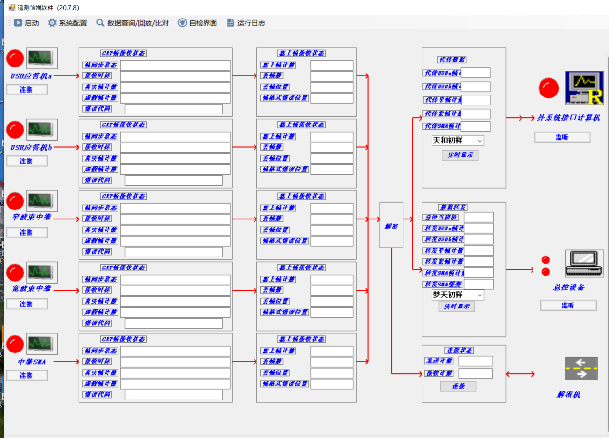Image resolution: width=609 pixels, height=439 pixels.
Task: Click the 解密 block in the flow diagram
Action: pos(391,225)
